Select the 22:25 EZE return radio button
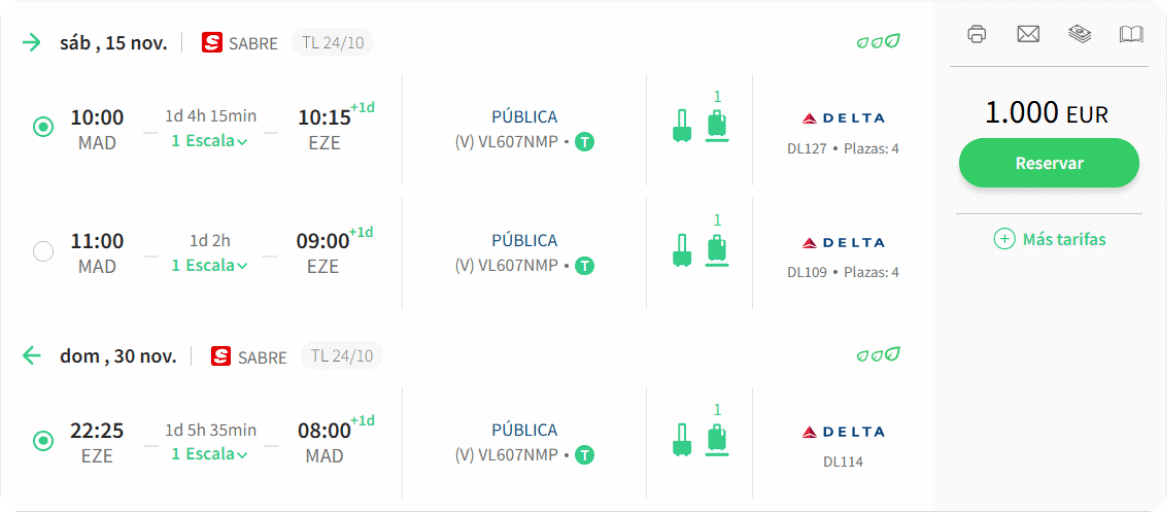Screen dimensions: 1168x512 point(43,440)
